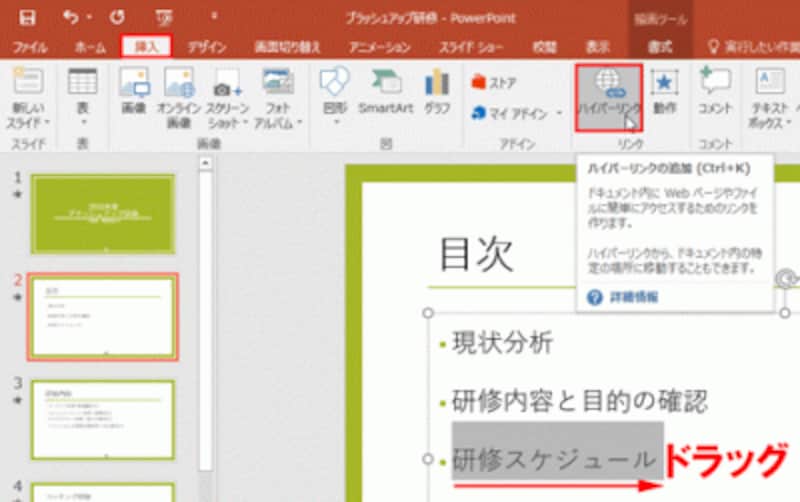Click the slide panel scroll up arrow
This screenshot has width=800, height=502.
(205, 164)
